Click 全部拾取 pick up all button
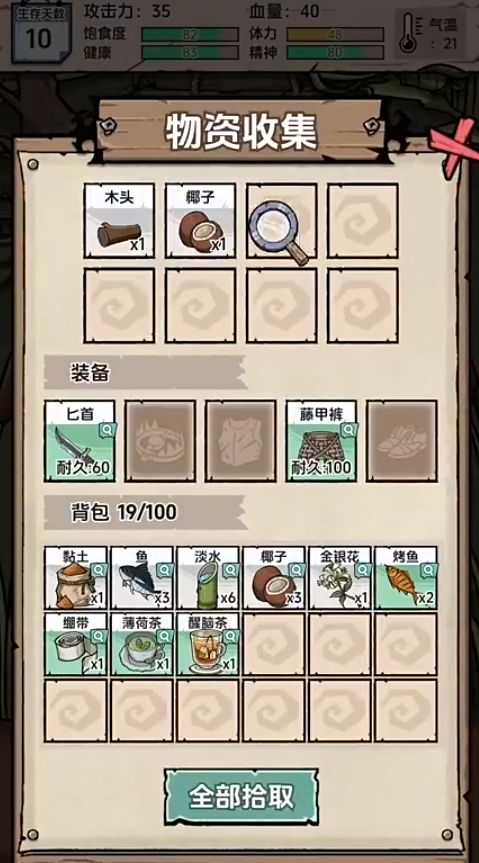This screenshot has width=479, height=863. pyautogui.click(x=241, y=796)
